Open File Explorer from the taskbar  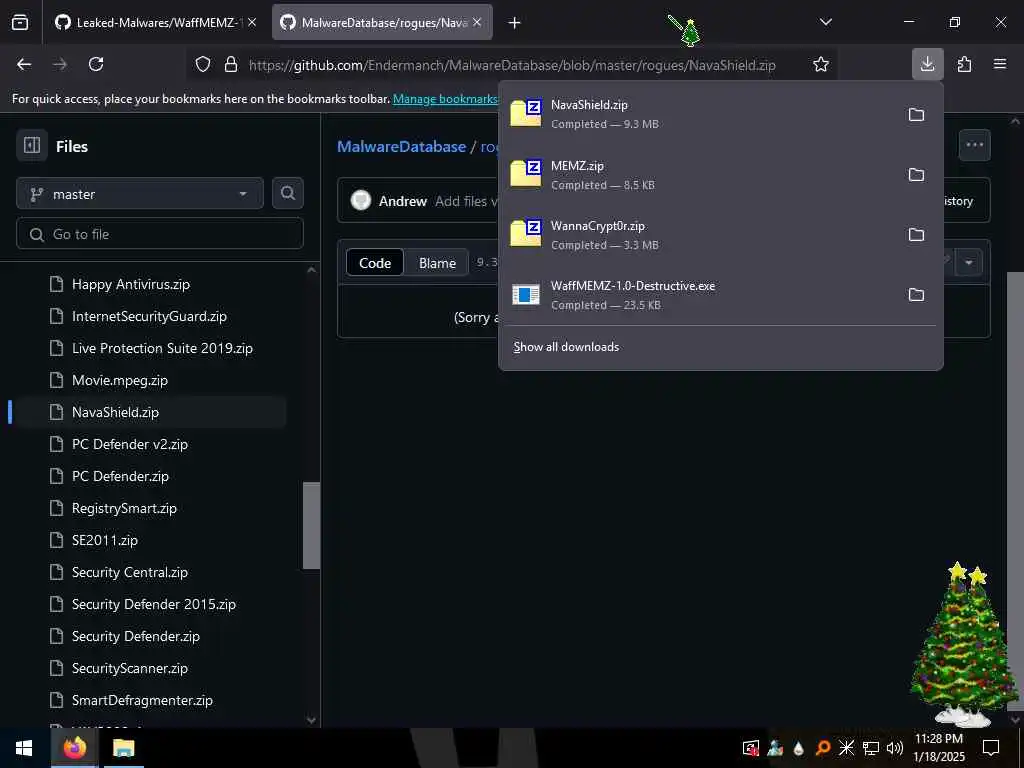click(x=123, y=748)
